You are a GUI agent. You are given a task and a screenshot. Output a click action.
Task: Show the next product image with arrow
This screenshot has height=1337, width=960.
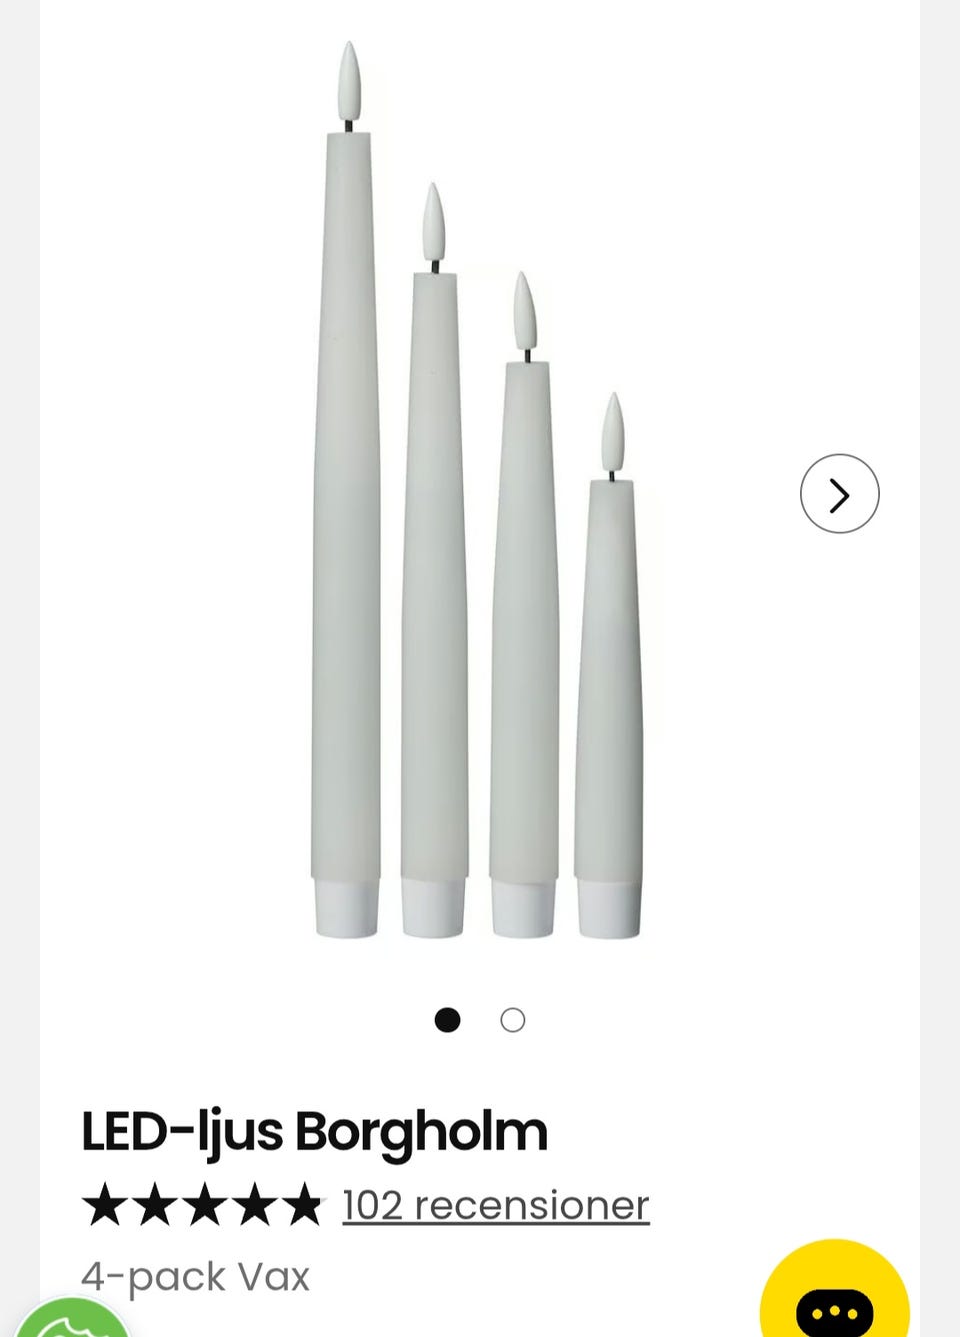839,494
